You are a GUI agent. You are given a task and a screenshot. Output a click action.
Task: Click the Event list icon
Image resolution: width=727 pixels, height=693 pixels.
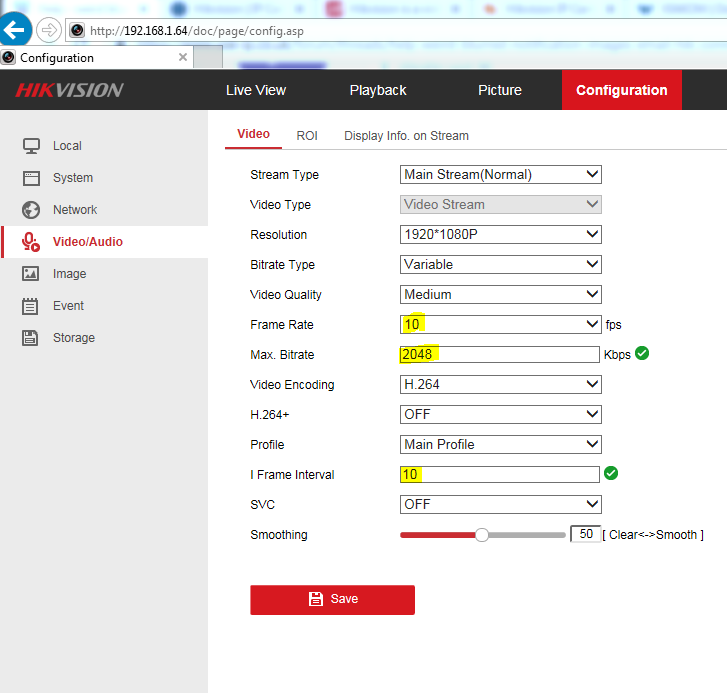[31, 306]
